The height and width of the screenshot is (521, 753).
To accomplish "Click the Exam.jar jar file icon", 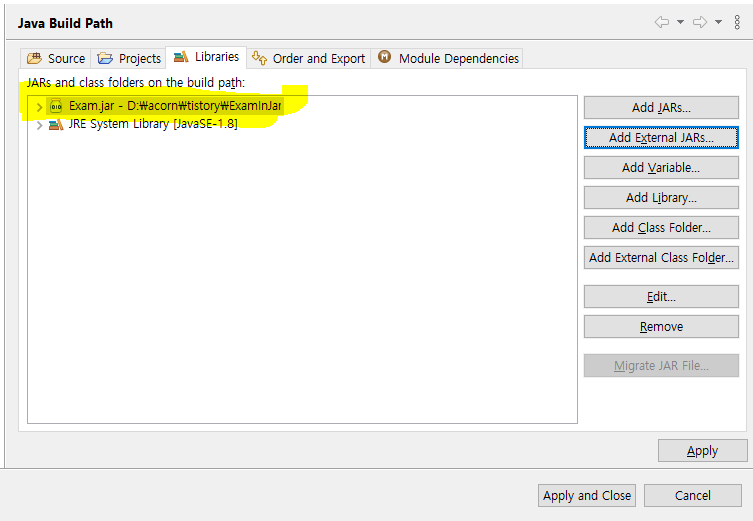I will (56, 106).
